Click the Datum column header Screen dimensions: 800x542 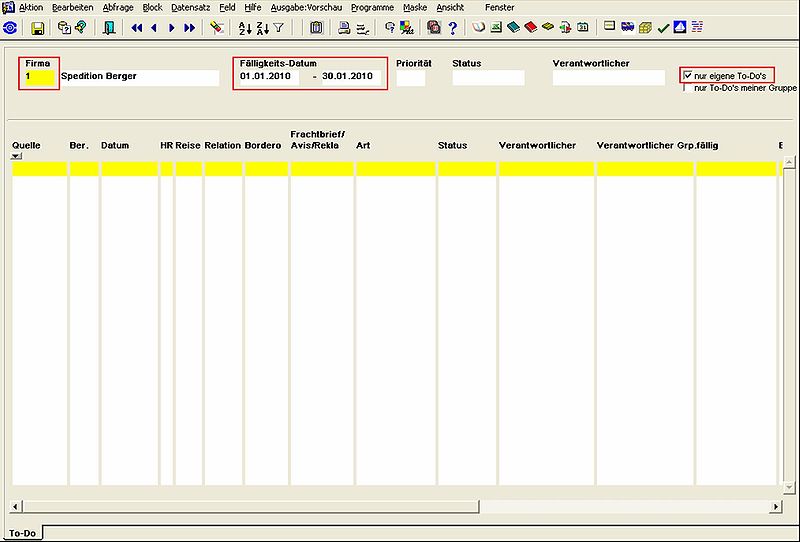tap(115, 145)
